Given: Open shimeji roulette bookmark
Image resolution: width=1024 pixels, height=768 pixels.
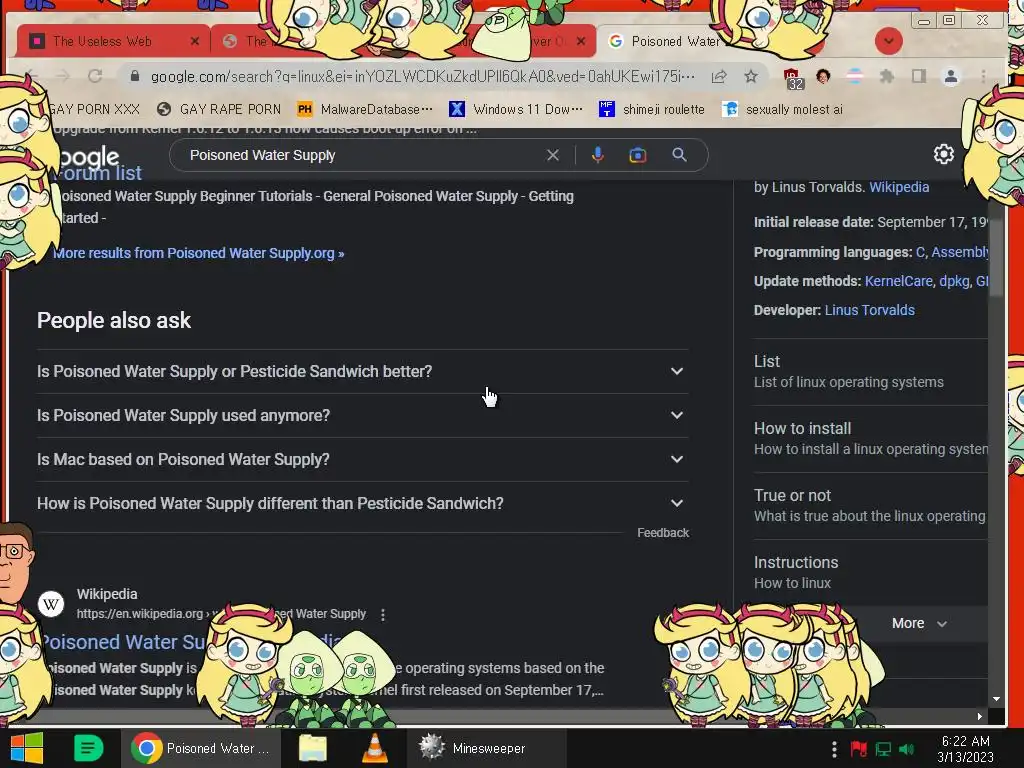Looking at the screenshot, I should click(x=652, y=109).
